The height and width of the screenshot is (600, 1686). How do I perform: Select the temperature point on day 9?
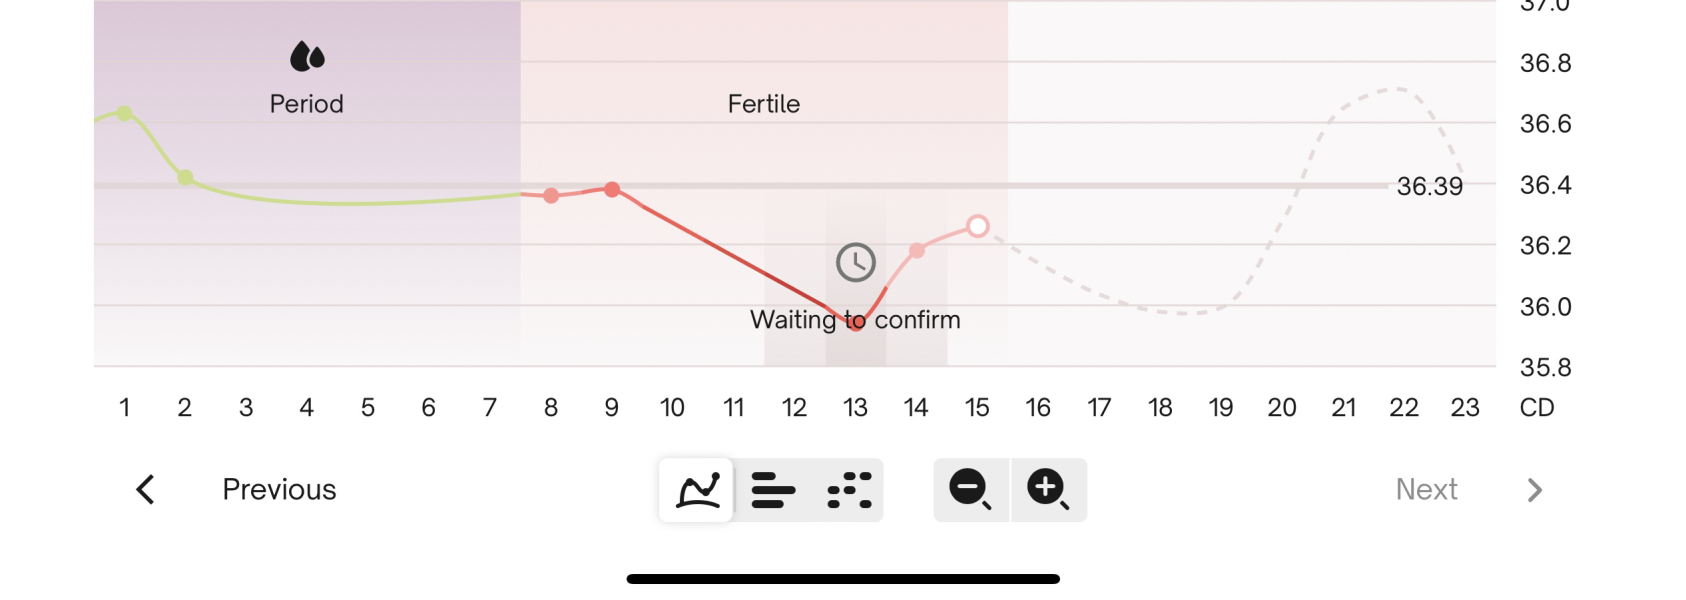(x=612, y=189)
